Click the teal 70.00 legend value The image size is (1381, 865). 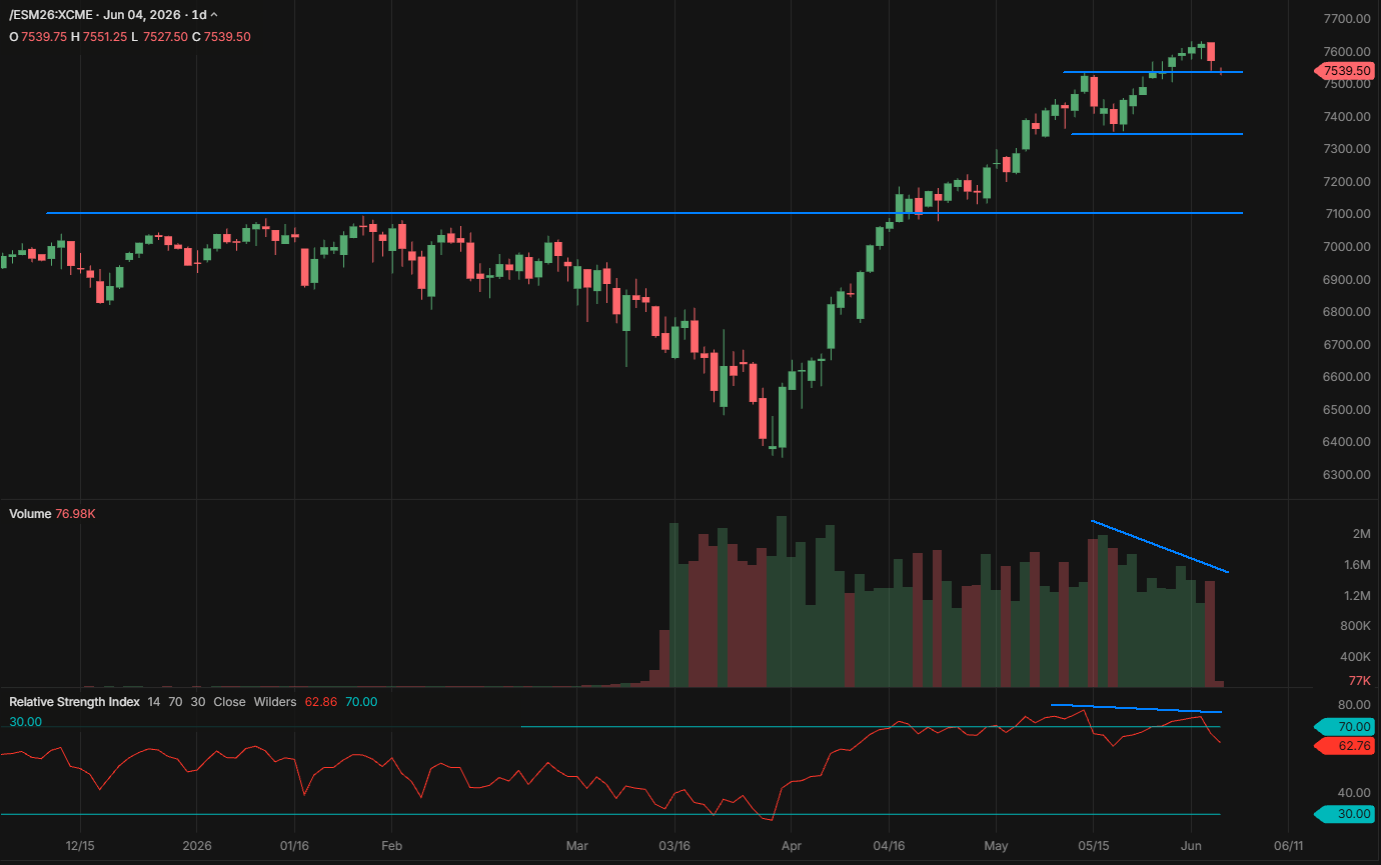click(361, 702)
